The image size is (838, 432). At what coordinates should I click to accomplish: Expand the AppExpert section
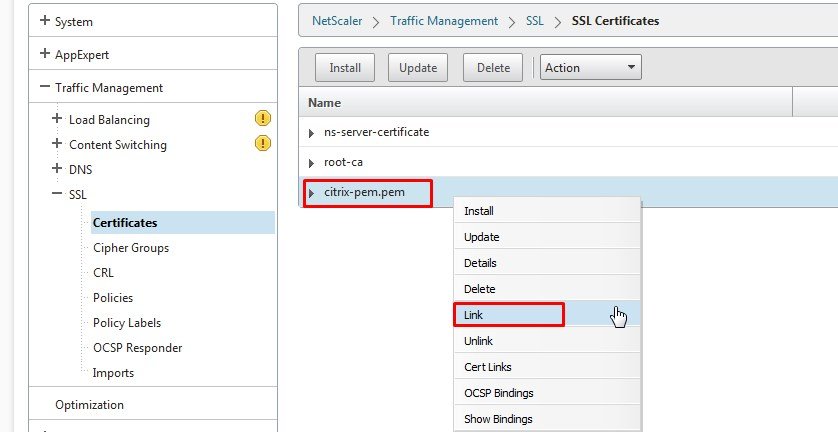coord(45,54)
